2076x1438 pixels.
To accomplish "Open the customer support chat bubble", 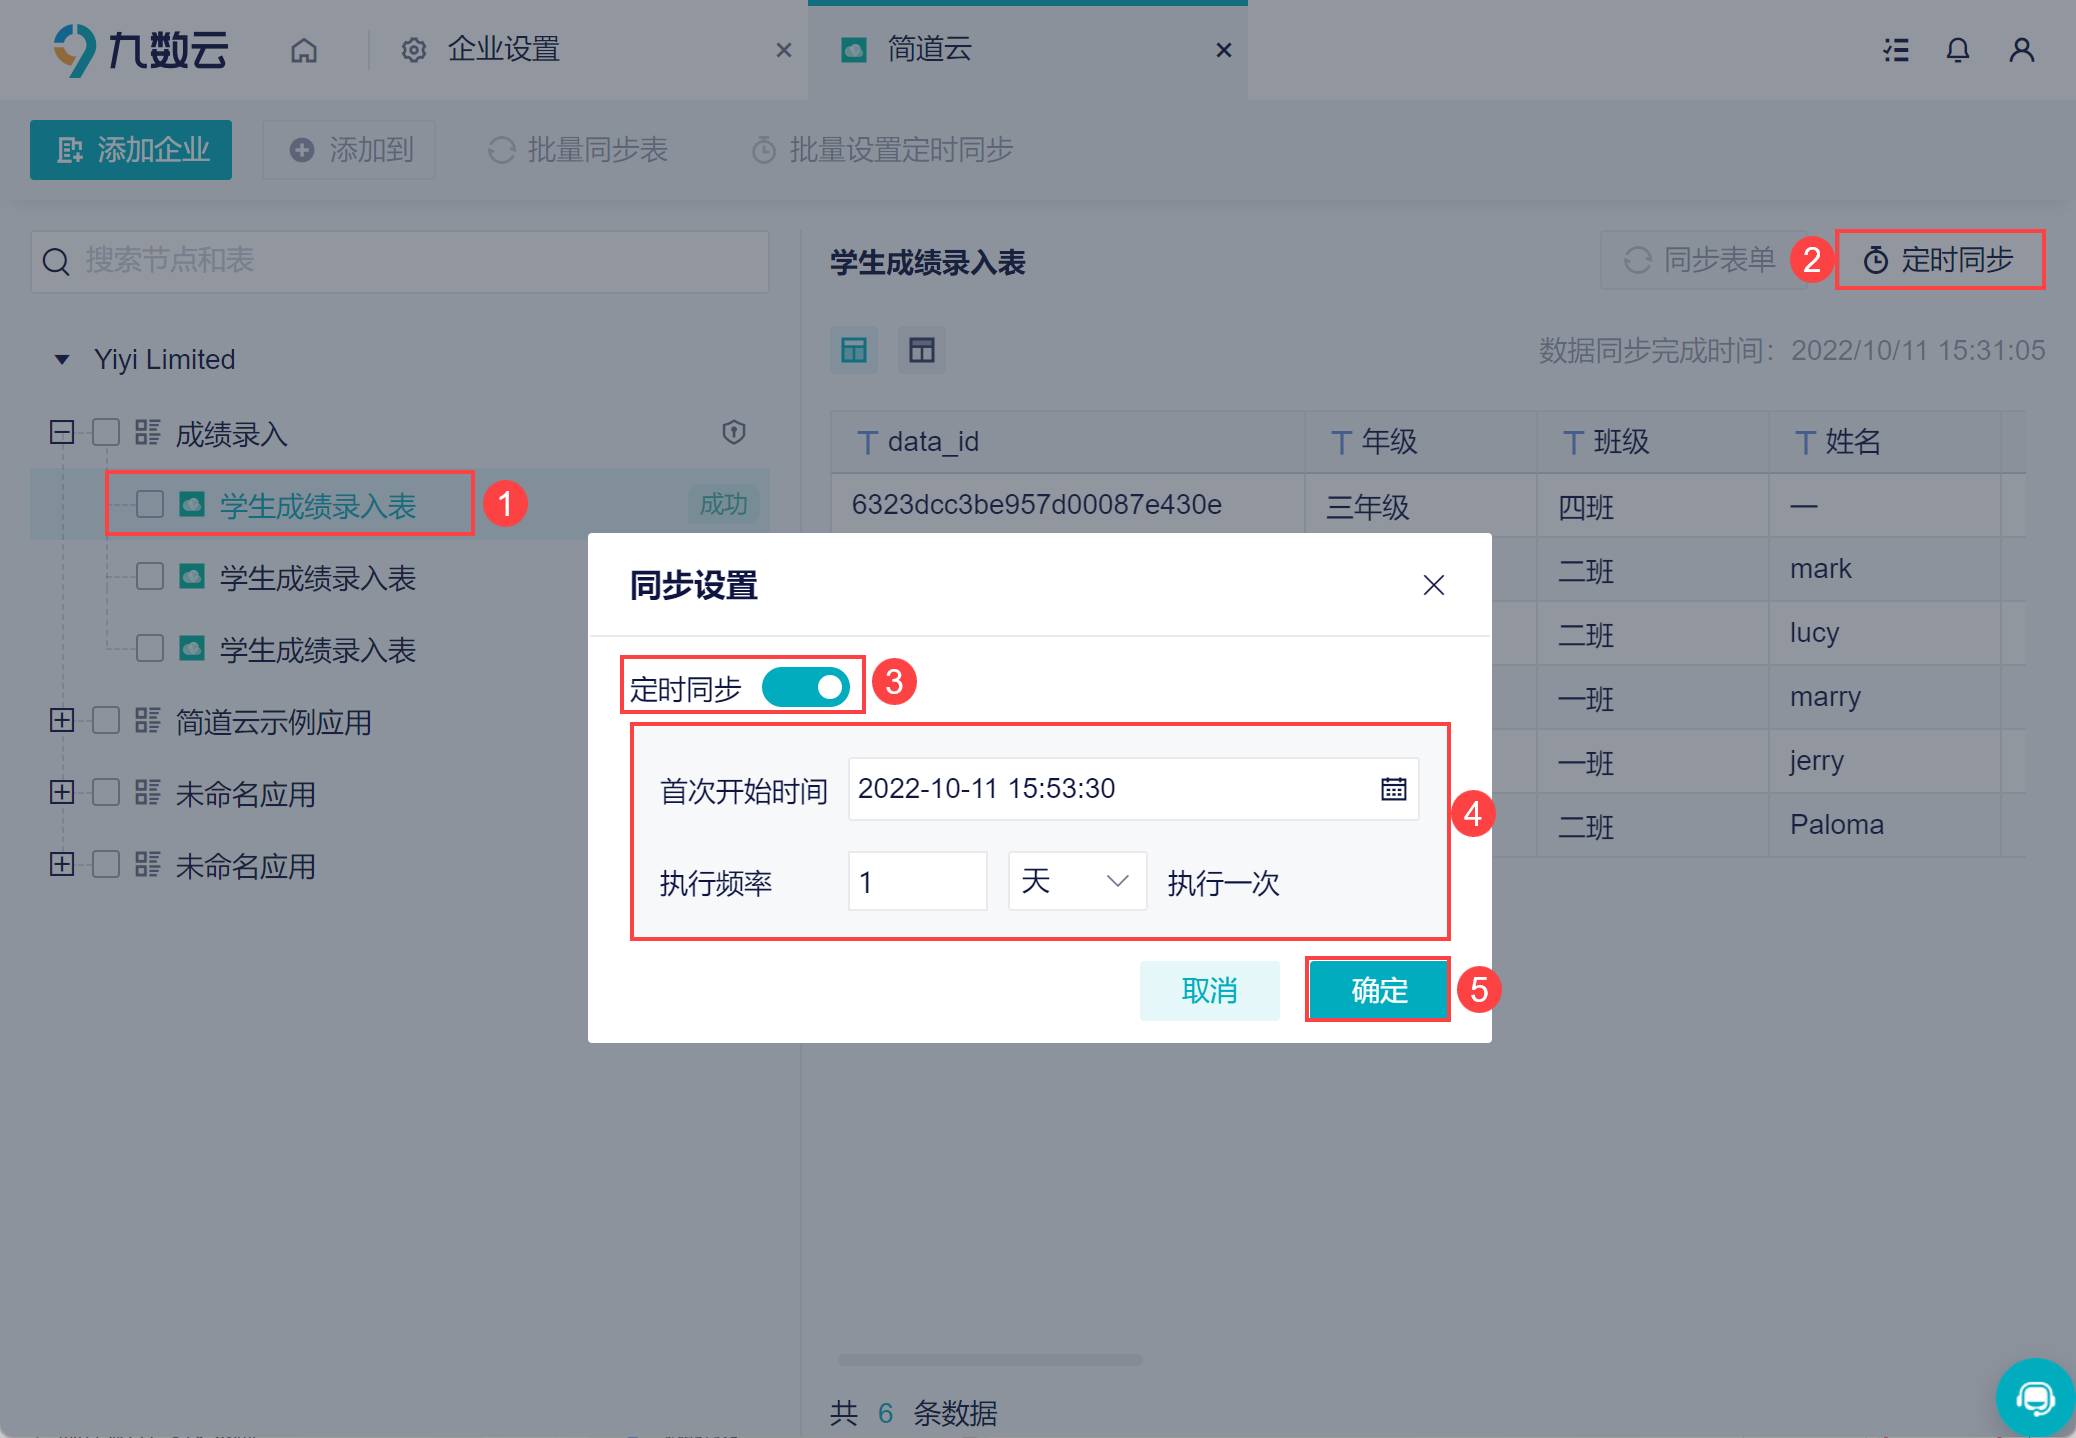I will [x=2034, y=1396].
